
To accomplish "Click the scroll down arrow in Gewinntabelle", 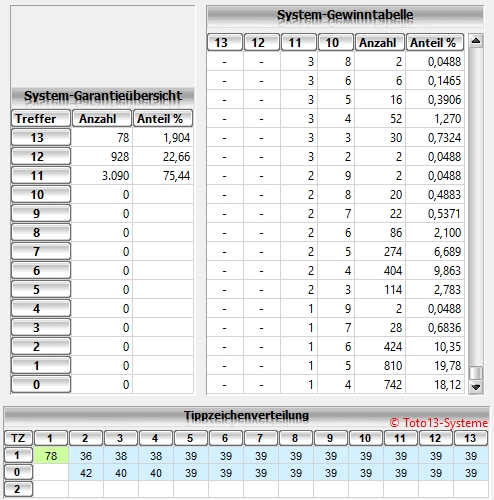I will point(476,387).
